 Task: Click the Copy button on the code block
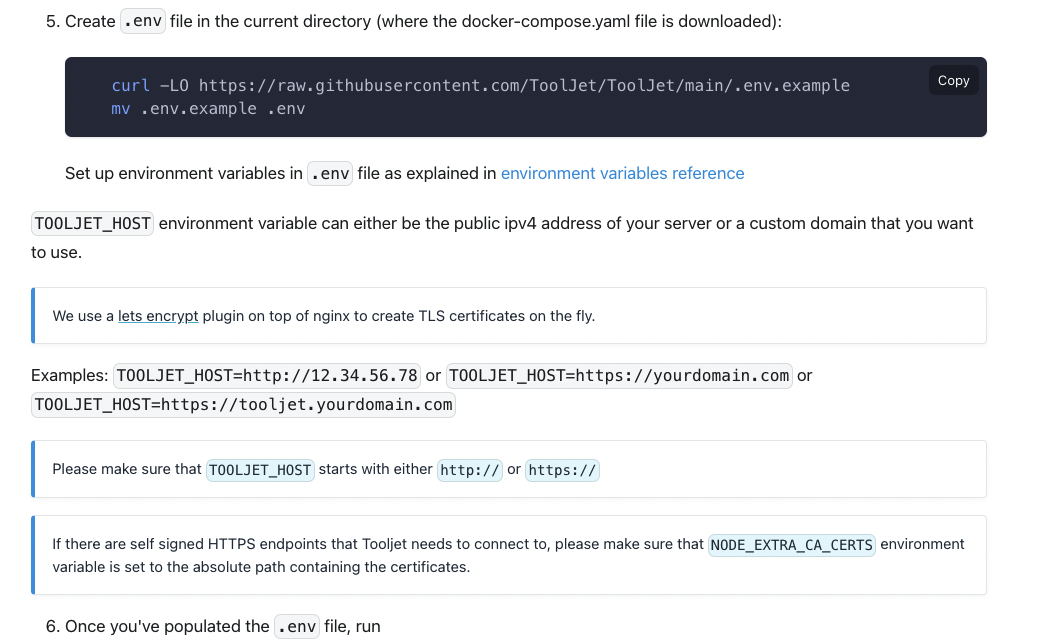pos(952,80)
